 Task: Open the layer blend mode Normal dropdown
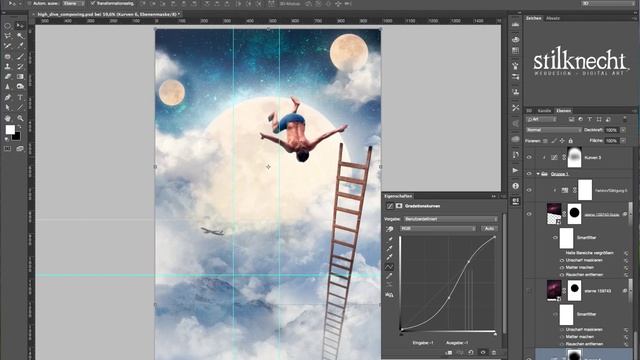[553, 130]
